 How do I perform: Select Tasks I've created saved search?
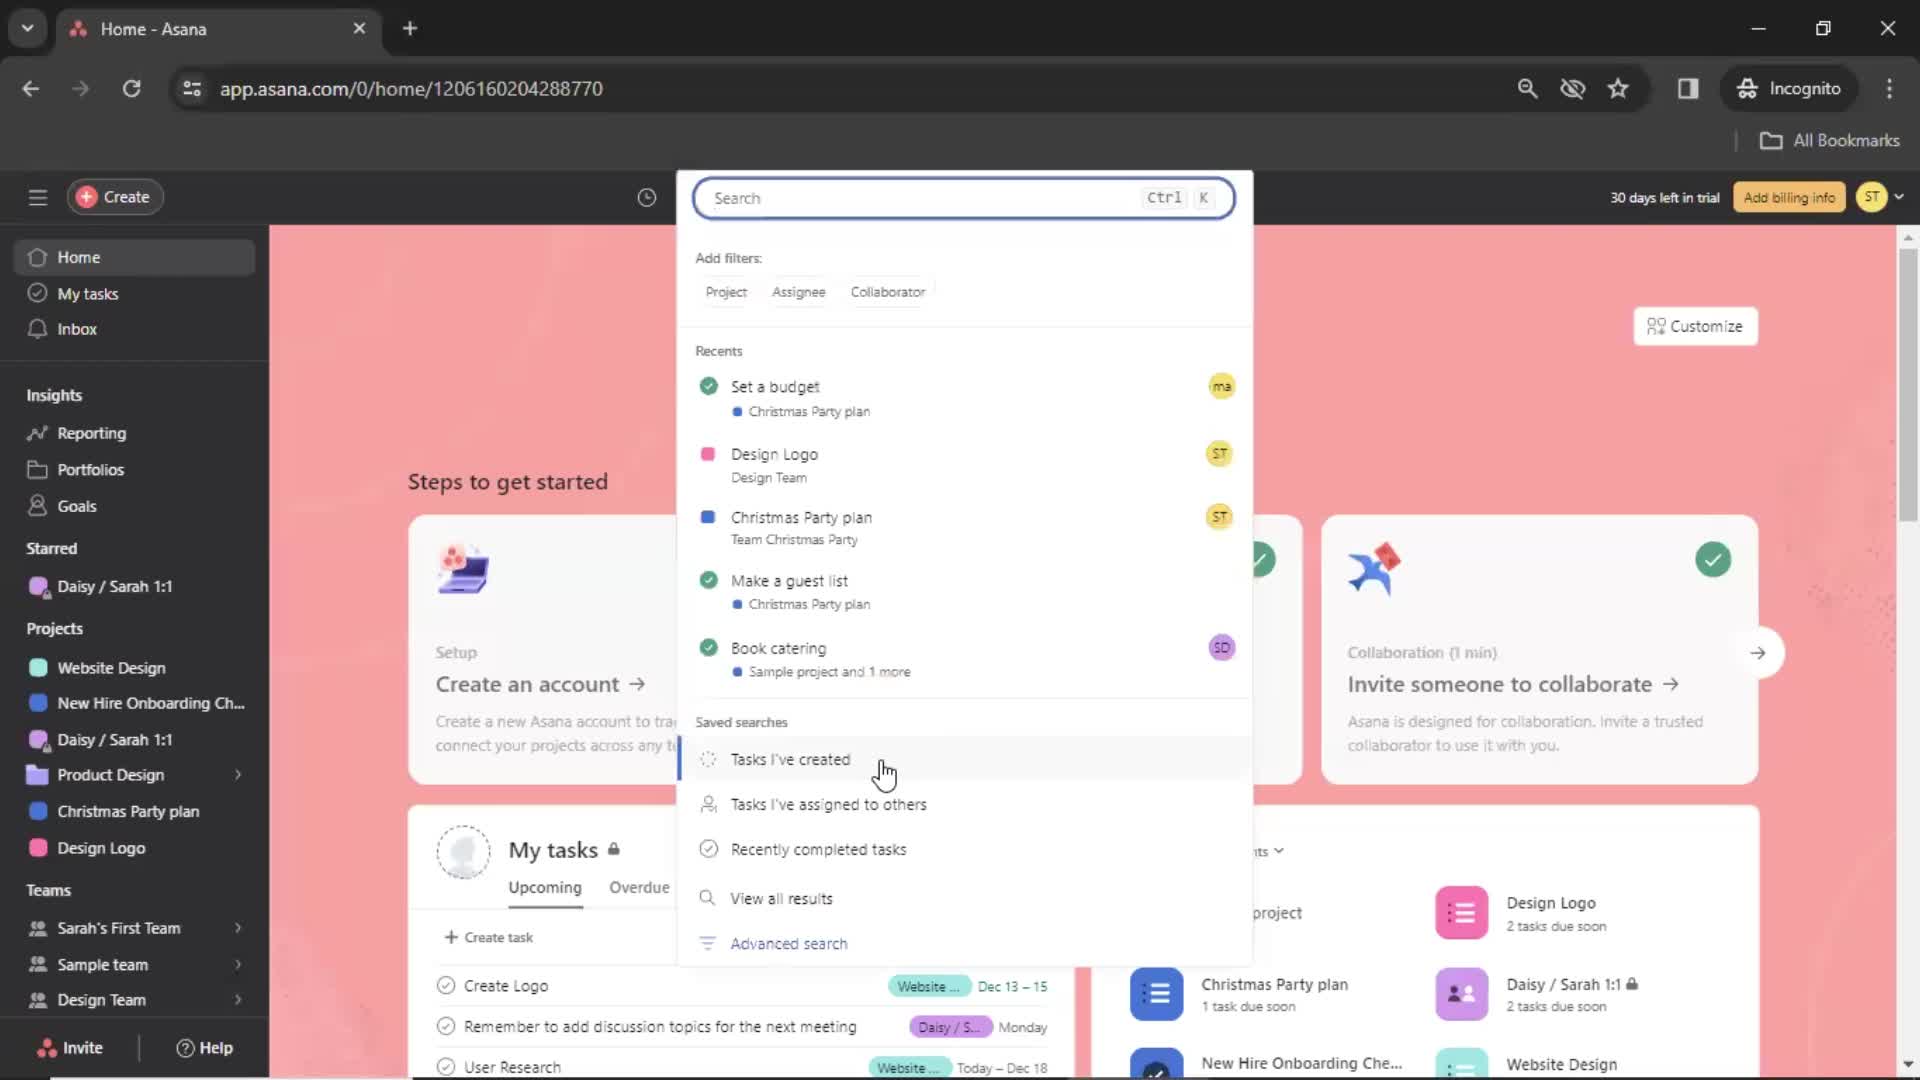(x=964, y=759)
